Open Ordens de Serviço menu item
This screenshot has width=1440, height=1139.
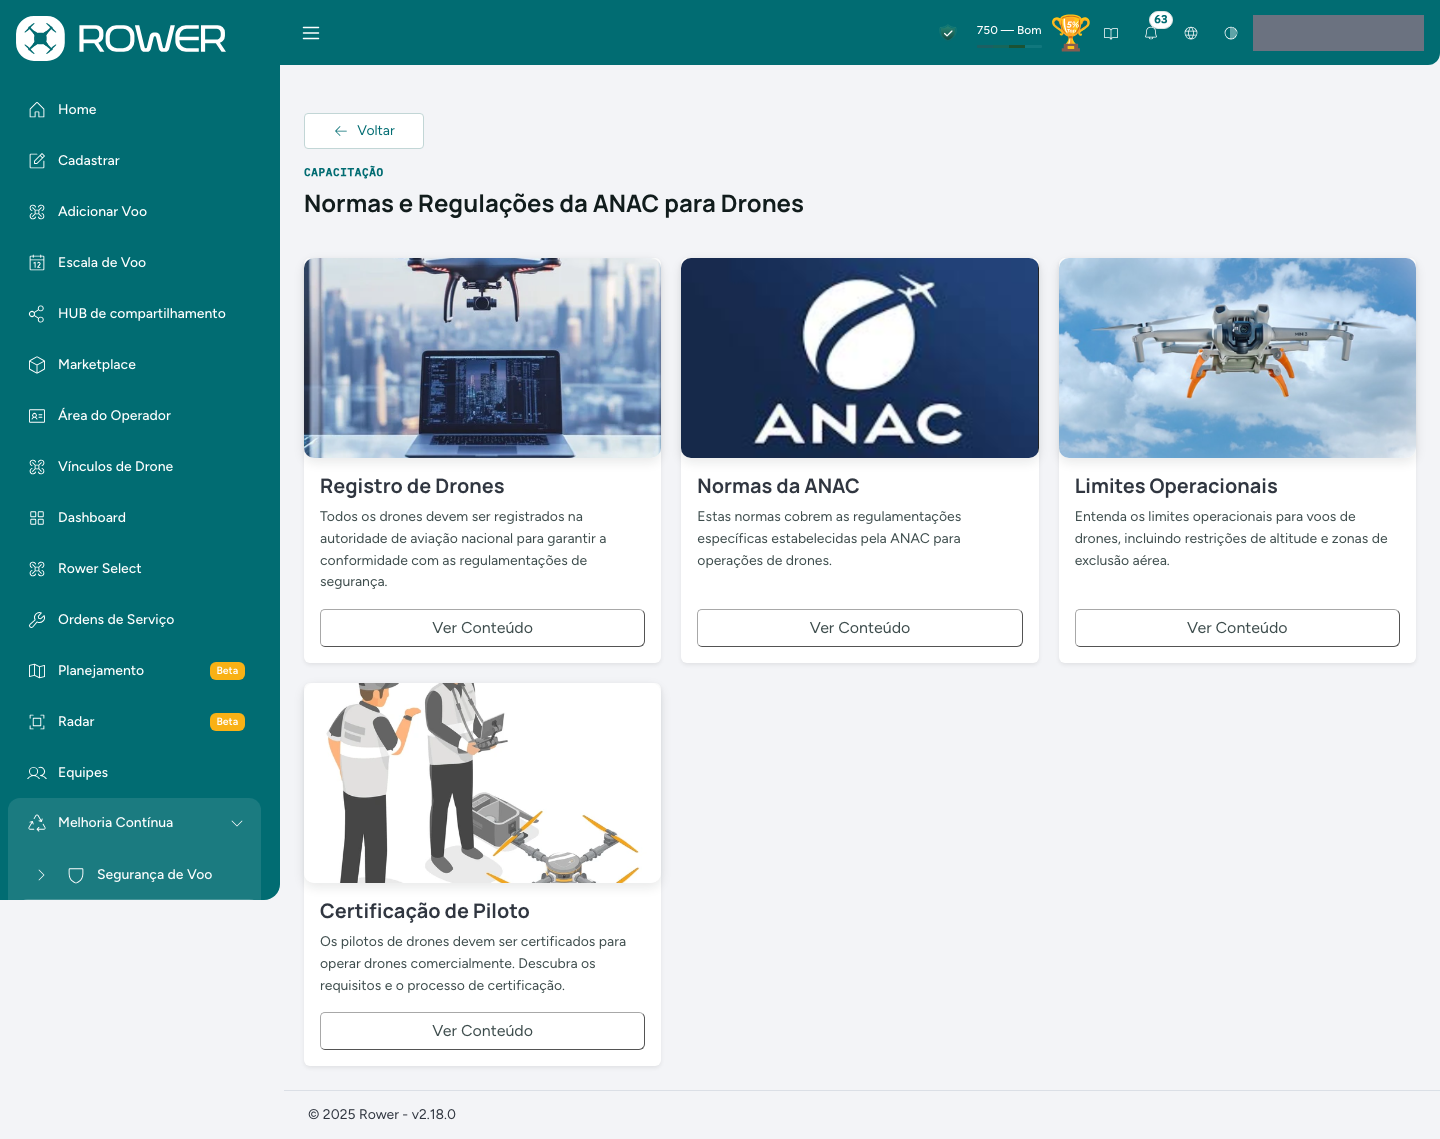pos(134,620)
